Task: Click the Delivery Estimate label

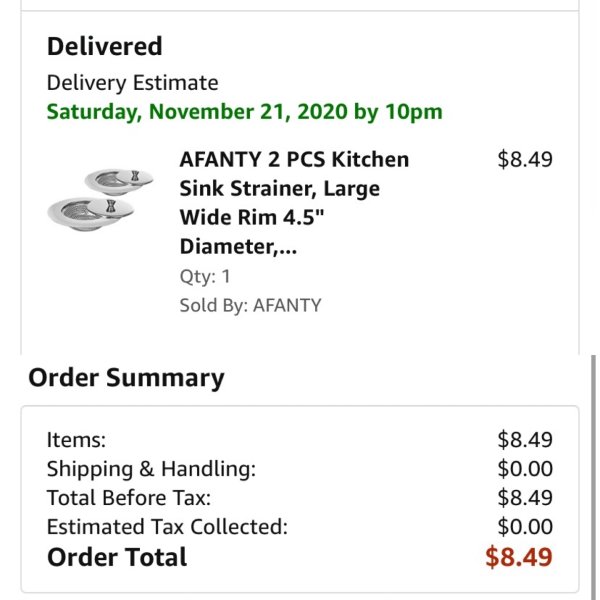Action: pos(132,83)
